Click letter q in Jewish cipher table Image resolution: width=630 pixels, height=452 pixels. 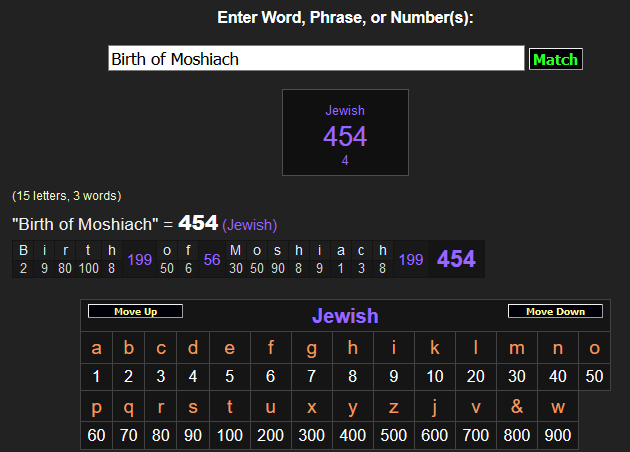click(x=129, y=407)
